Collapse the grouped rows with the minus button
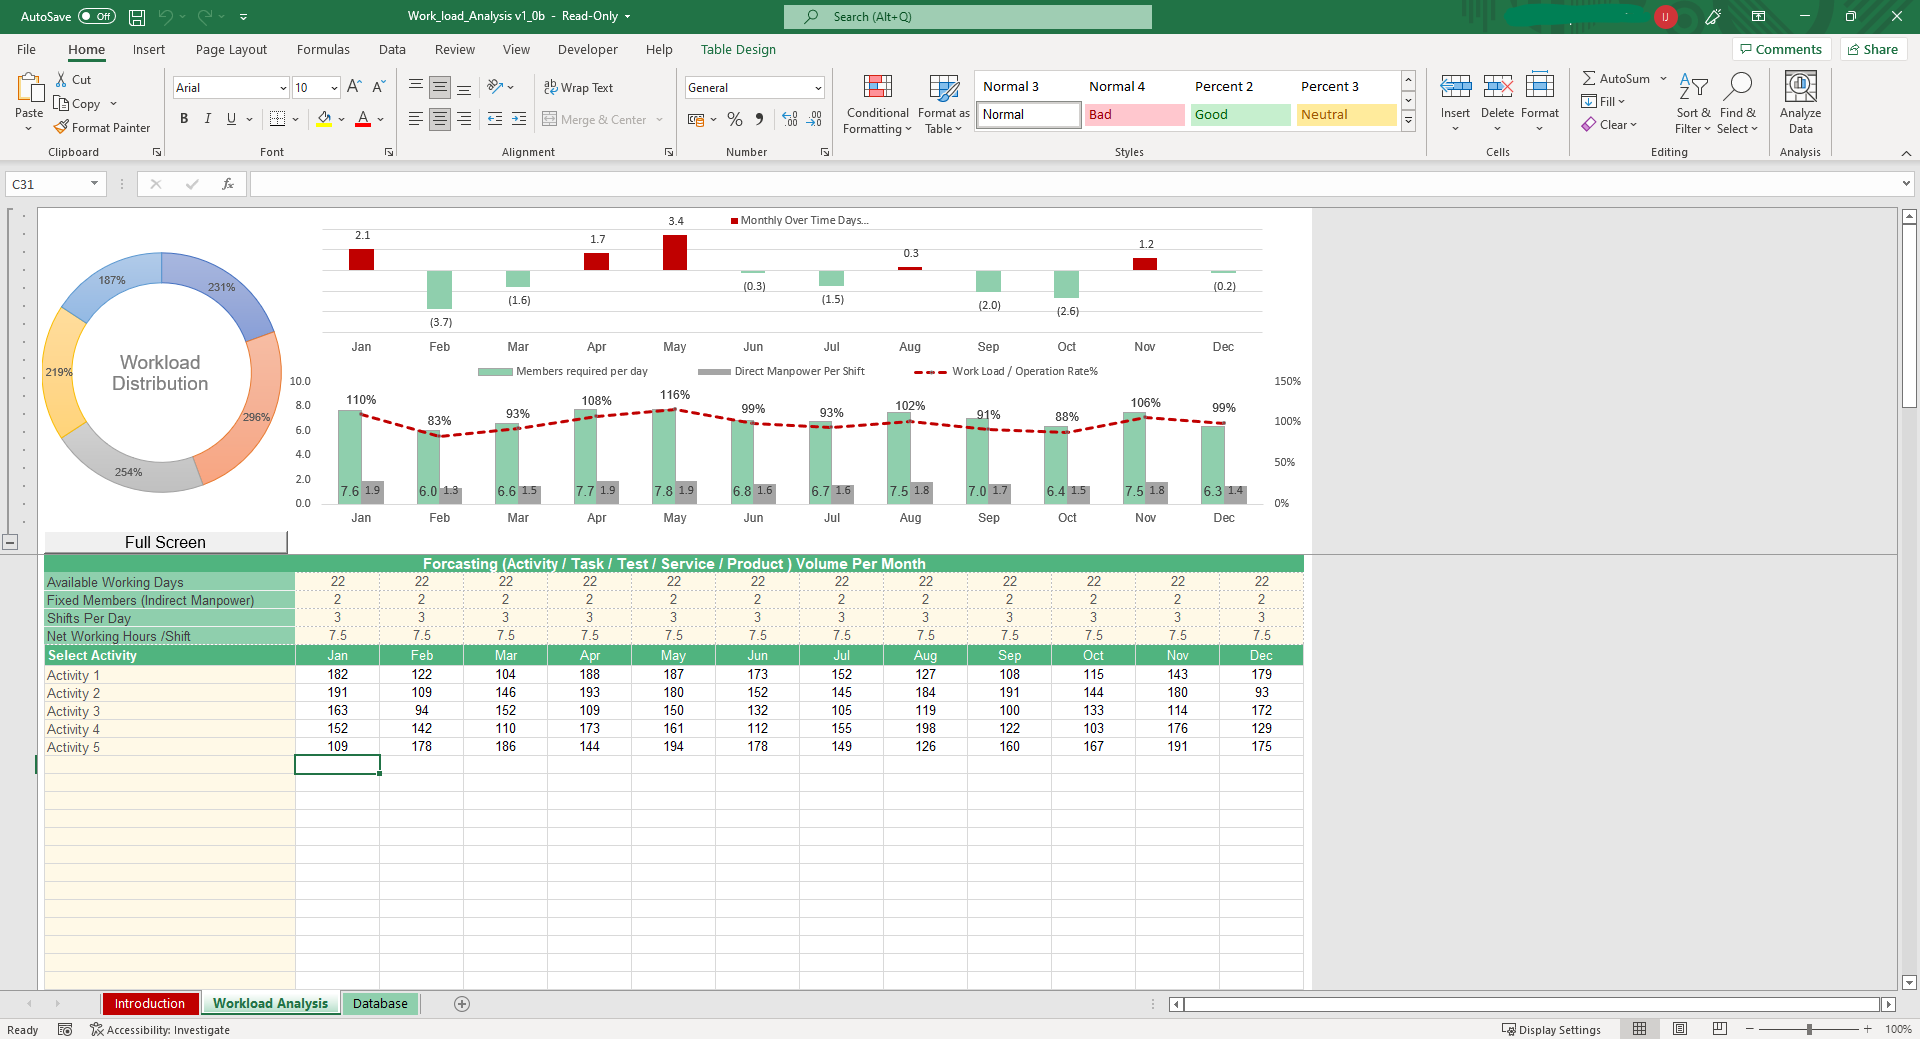Screen dimensions: 1920x1039 coord(10,542)
